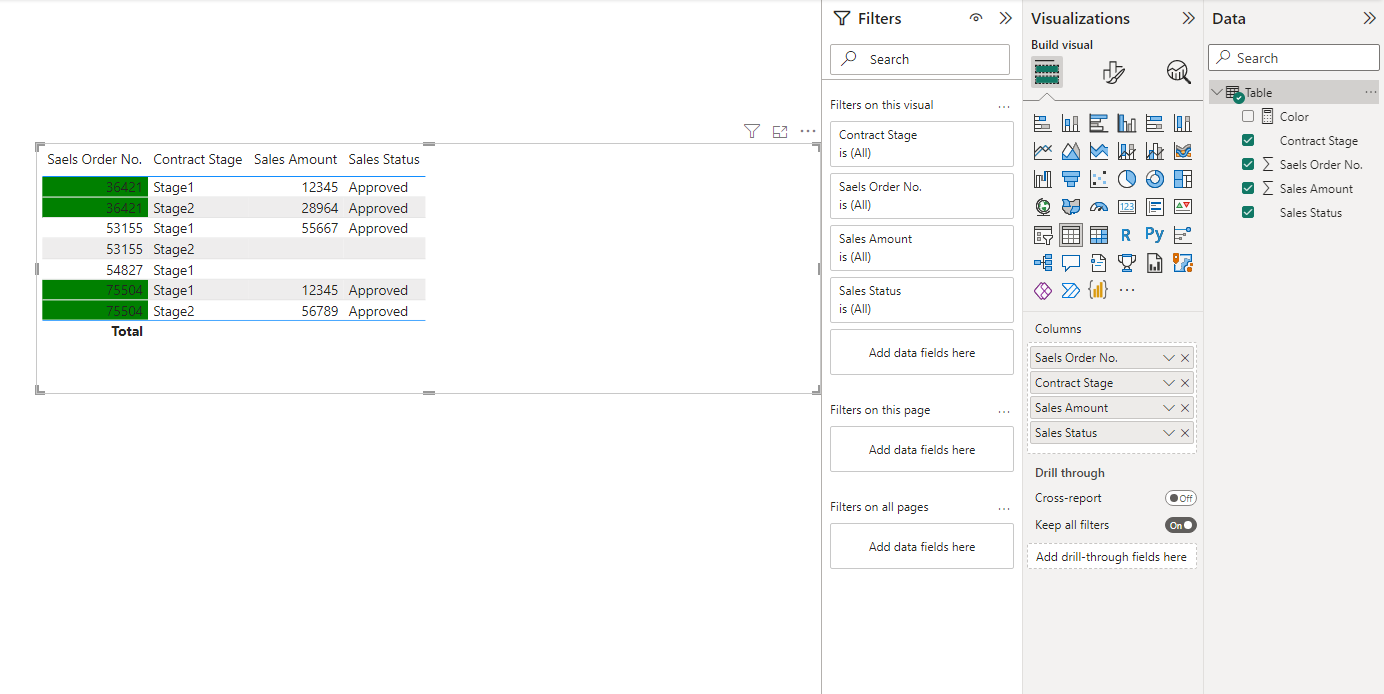Add the Q&A speech bubble visual
The width and height of the screenshot is (1384, 694).
(1071, 263)
